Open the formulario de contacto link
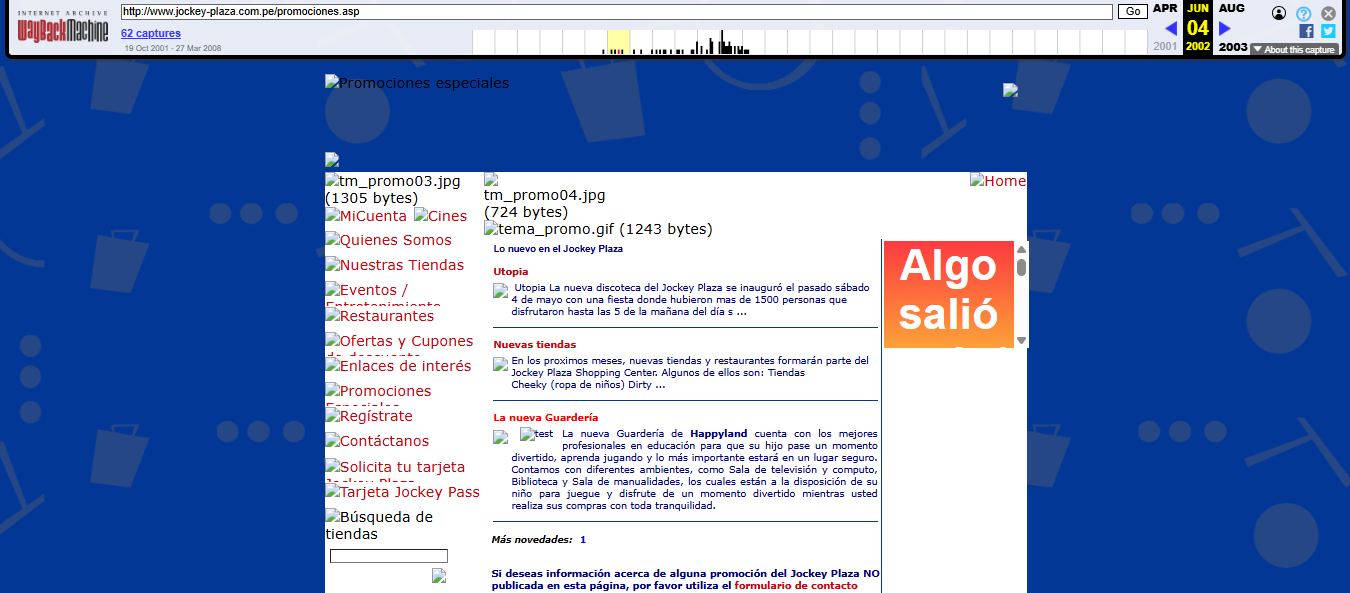 796,586
